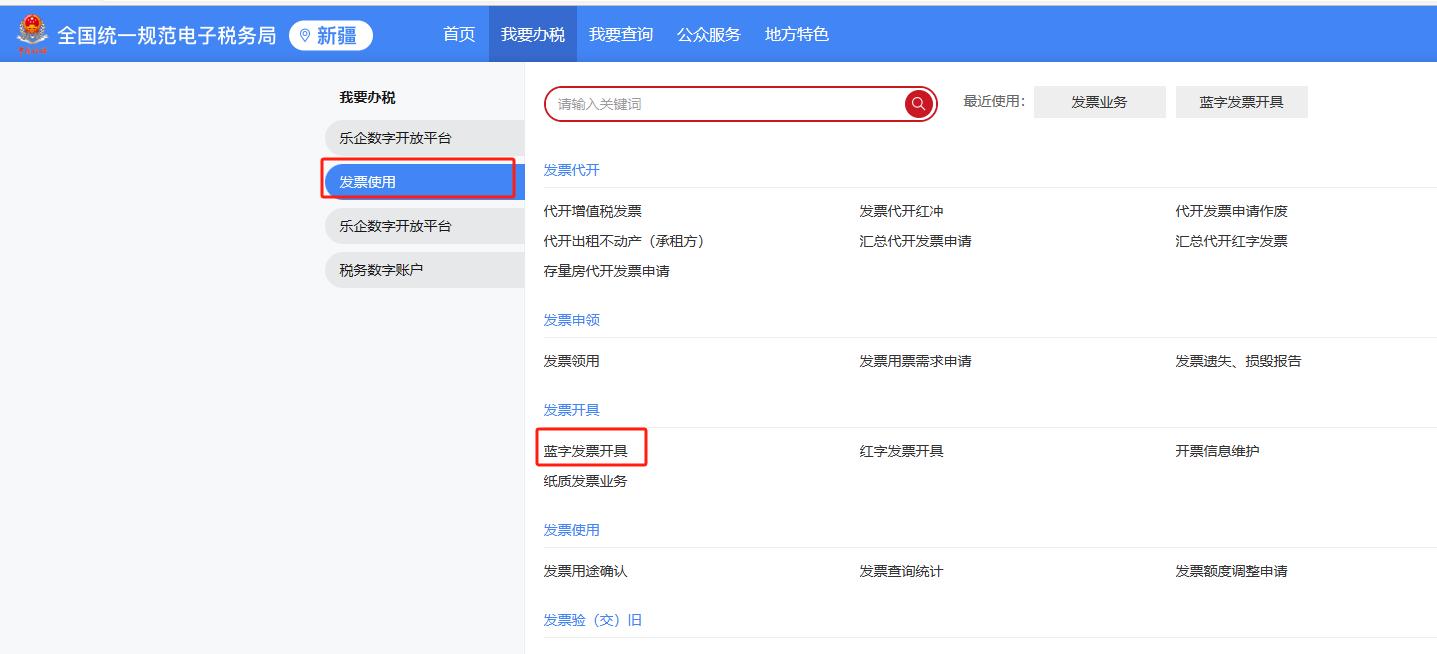Open 汇总代开发票申请 link
Image resolution: width=1437 pixels, height=654 pixels.
[915, 241]
